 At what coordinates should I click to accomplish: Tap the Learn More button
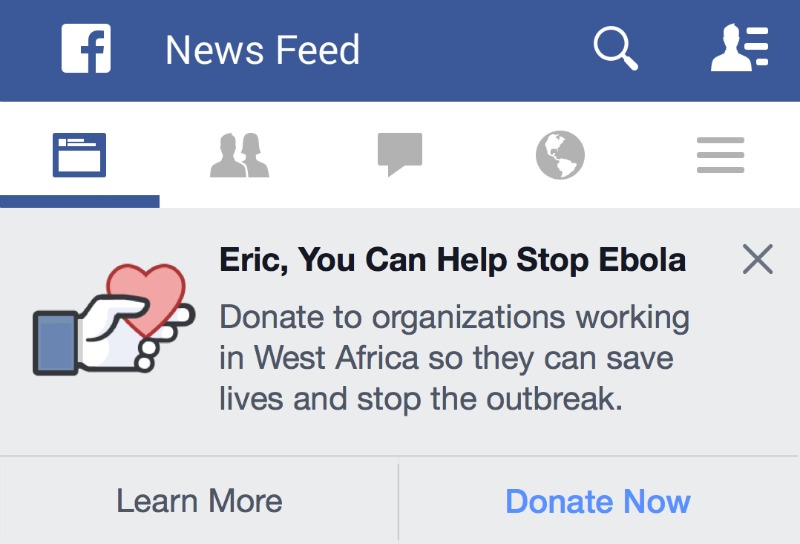coord(199,501)
